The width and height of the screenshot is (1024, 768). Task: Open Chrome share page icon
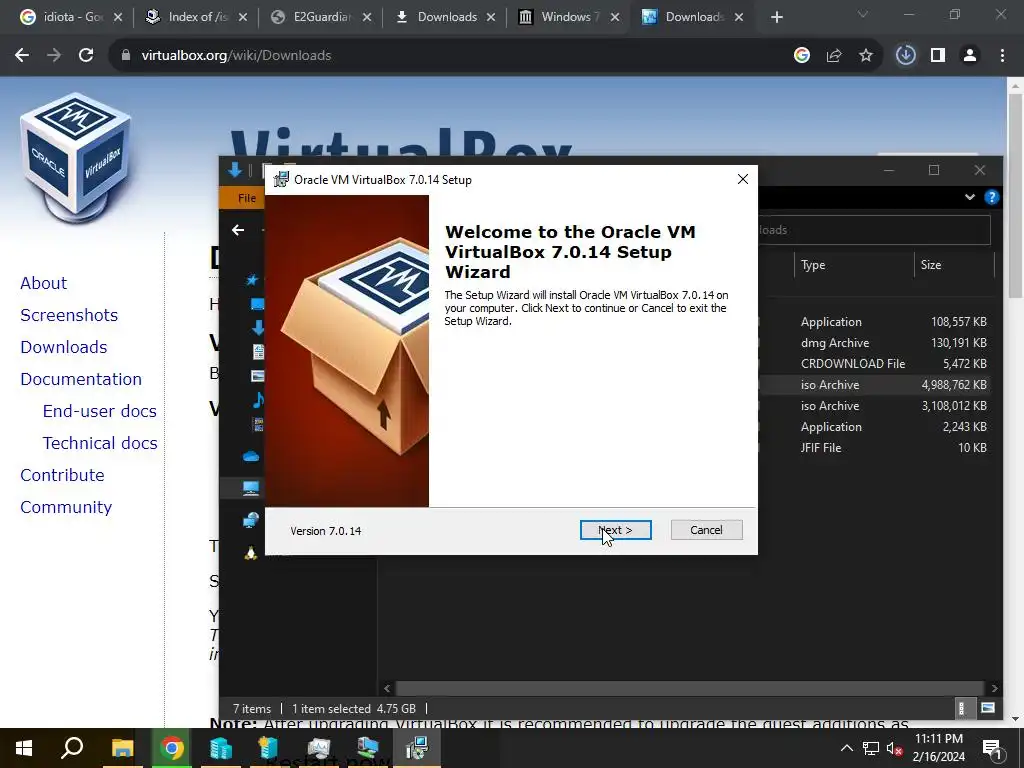pos(834,56)
